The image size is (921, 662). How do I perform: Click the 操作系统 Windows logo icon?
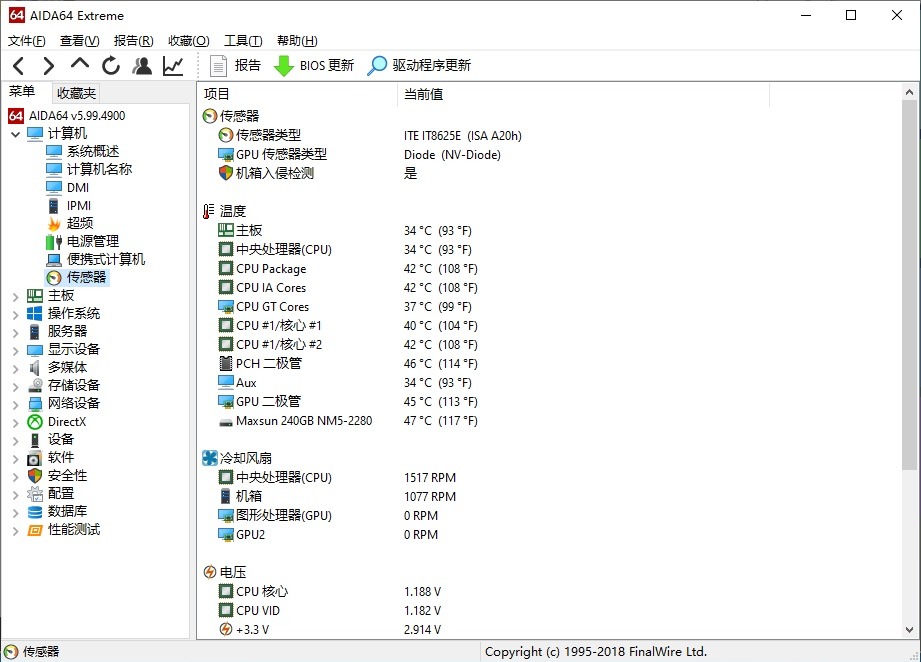click(35, 314)
